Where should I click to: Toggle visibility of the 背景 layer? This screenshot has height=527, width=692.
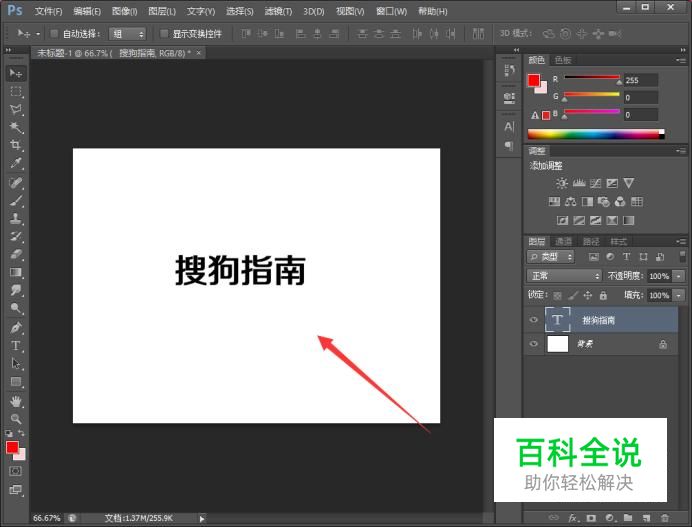pos(533,344)
